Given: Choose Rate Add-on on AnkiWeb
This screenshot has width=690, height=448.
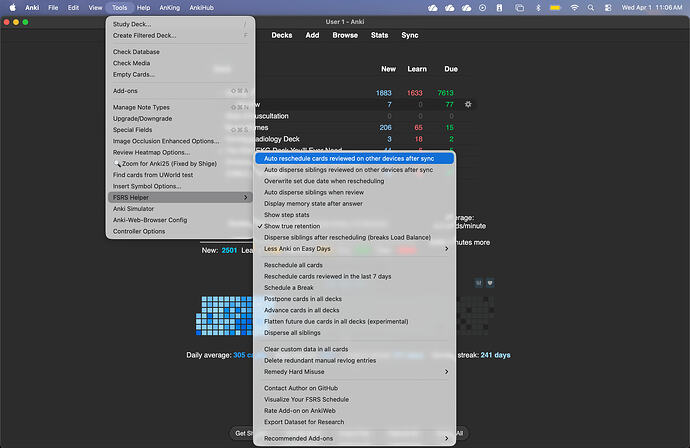Looking at the screenshot, I should 355,411.
